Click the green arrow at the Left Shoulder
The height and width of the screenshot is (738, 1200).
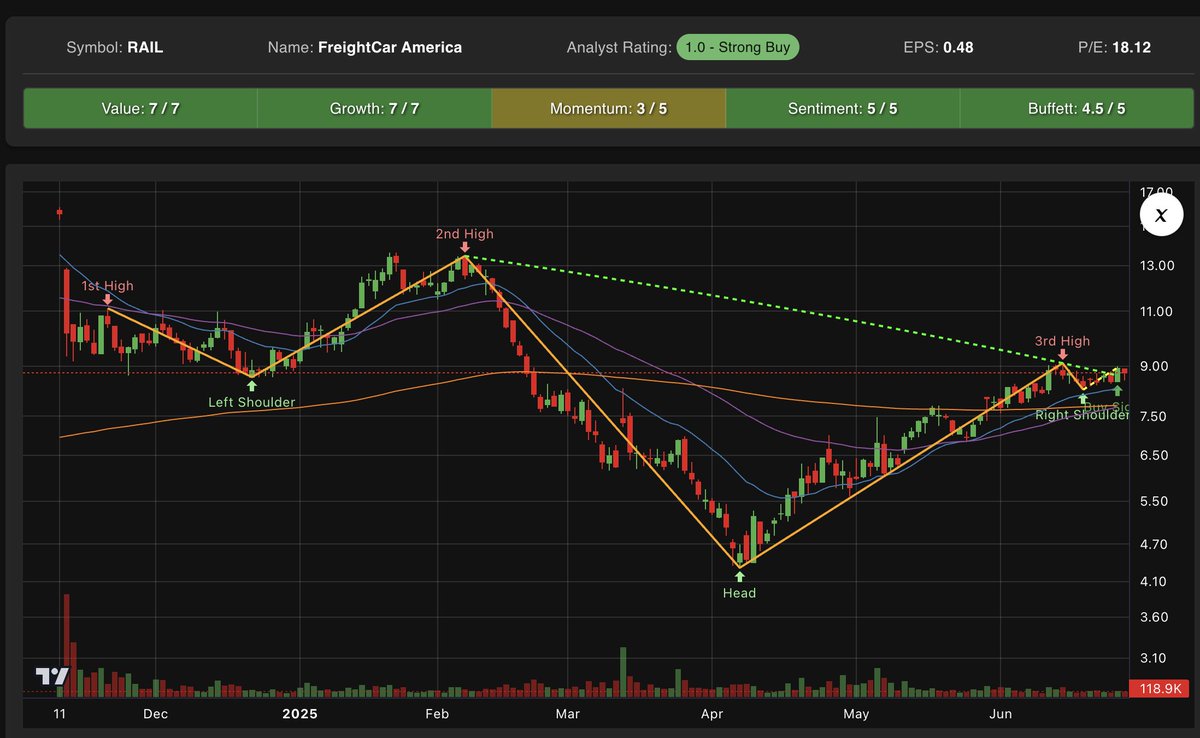click(251, 384)
